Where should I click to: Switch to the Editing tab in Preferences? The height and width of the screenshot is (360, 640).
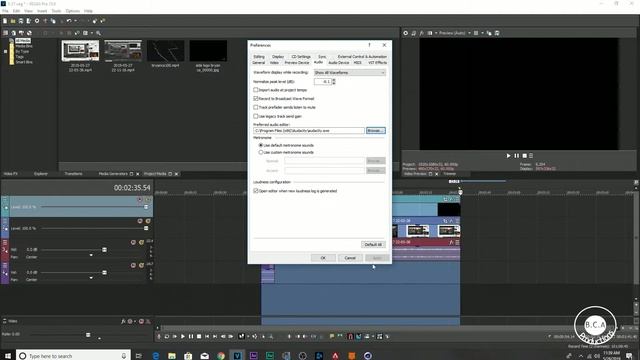pyautogui.click(x=259, y=57)
